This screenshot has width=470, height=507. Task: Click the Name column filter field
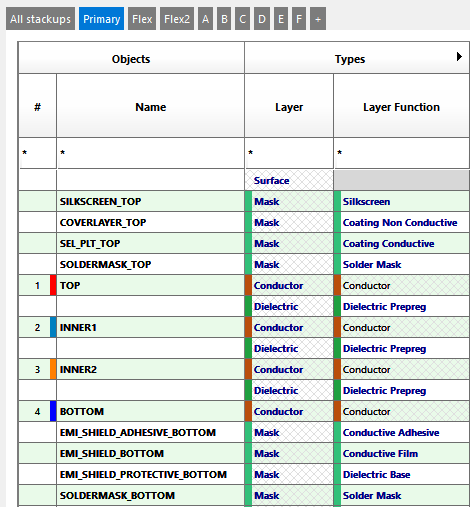151,153
